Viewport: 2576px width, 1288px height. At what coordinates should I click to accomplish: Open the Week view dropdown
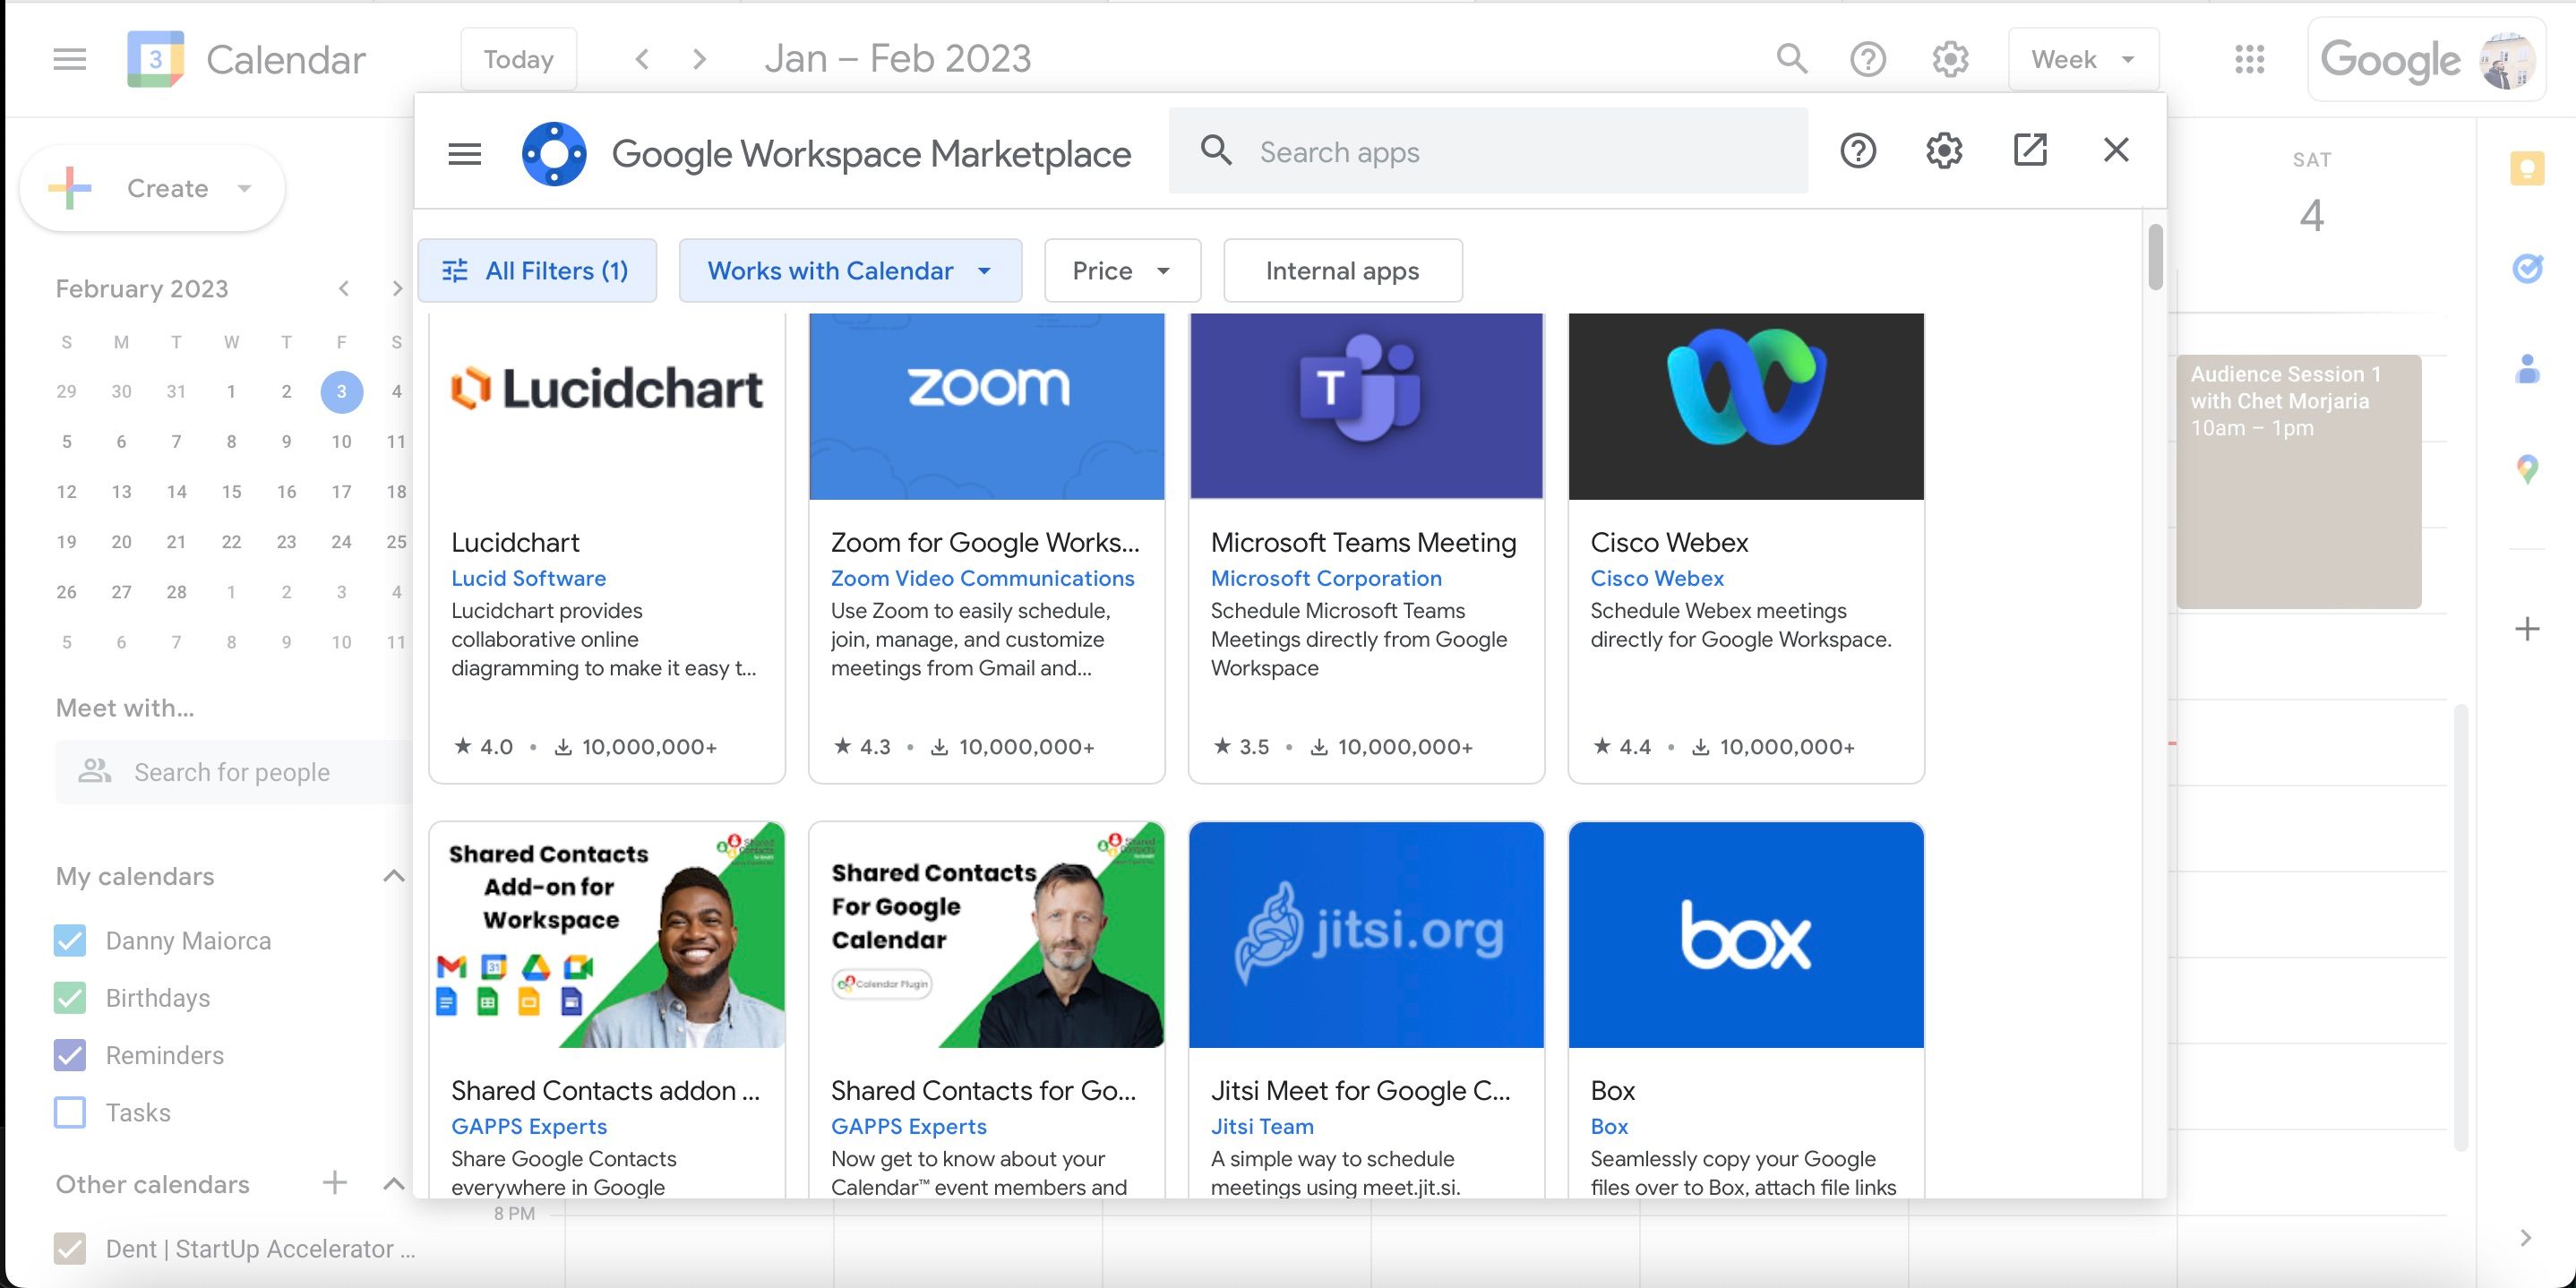tap(2082, 59)
